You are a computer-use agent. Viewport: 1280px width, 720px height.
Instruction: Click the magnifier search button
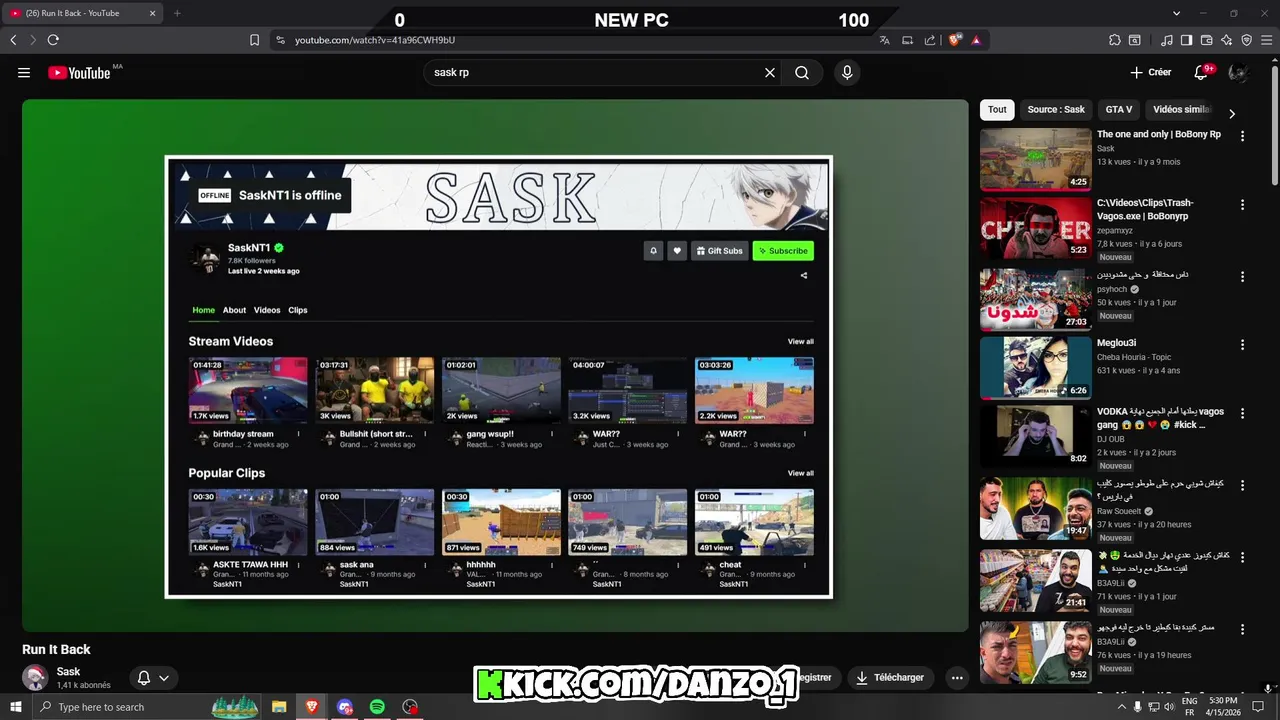[x=802, y=72]
